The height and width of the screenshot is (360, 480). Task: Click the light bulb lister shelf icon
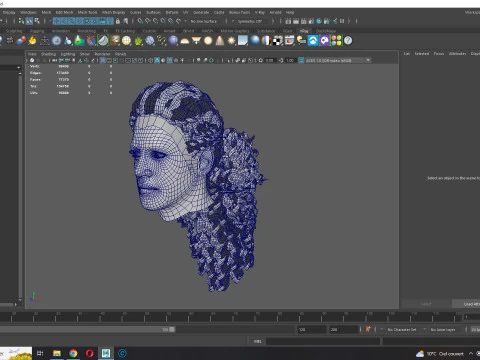click(x=301, y=41)
